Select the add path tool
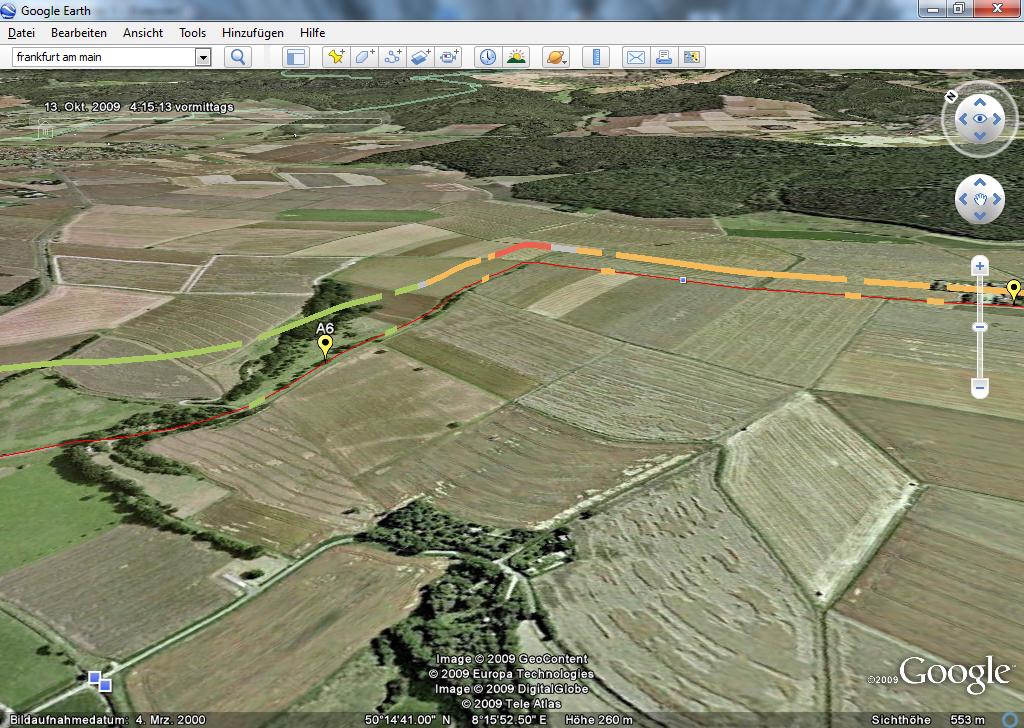This screenshot has height=728, width=1024. click(x=392, y=57)
